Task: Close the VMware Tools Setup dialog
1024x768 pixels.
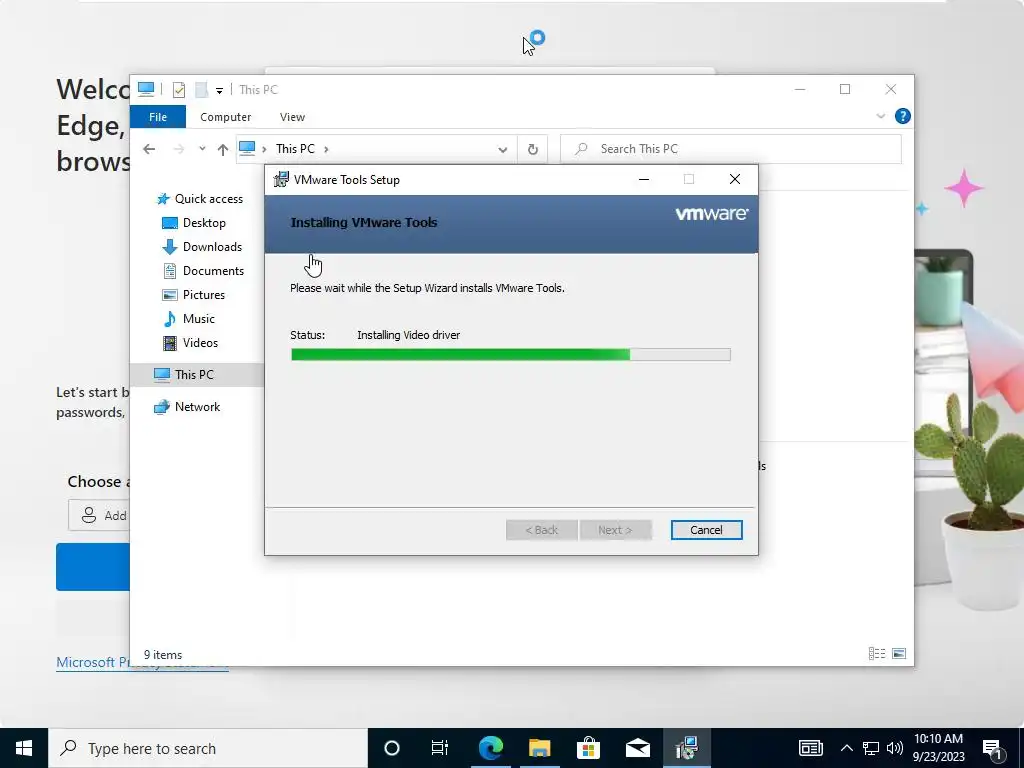Action: pyautogui.click(x=735, y=180)
